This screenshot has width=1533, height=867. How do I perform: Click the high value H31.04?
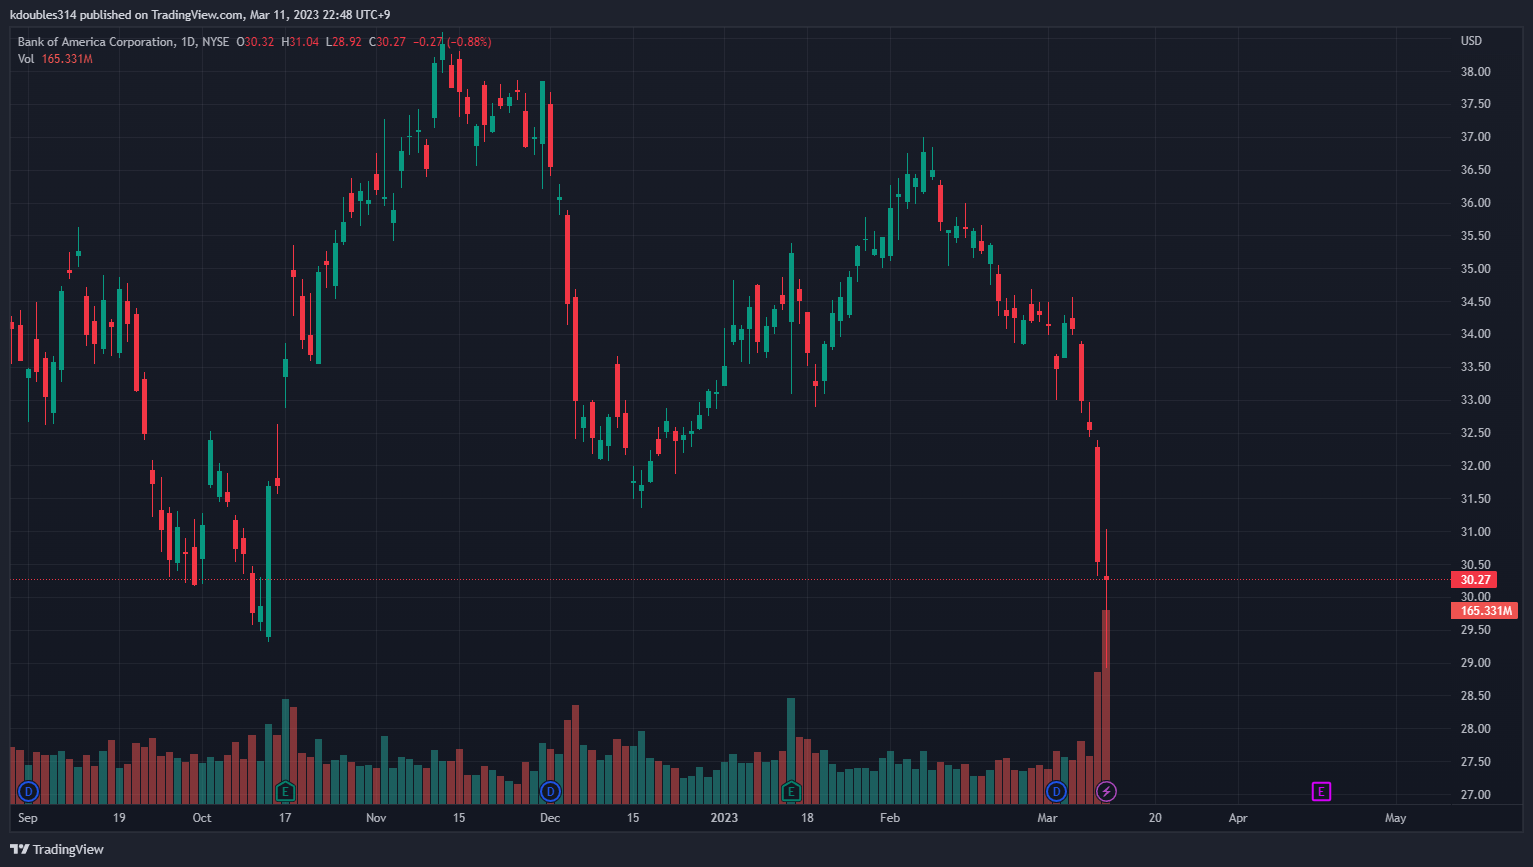click(x=300, y=42)
